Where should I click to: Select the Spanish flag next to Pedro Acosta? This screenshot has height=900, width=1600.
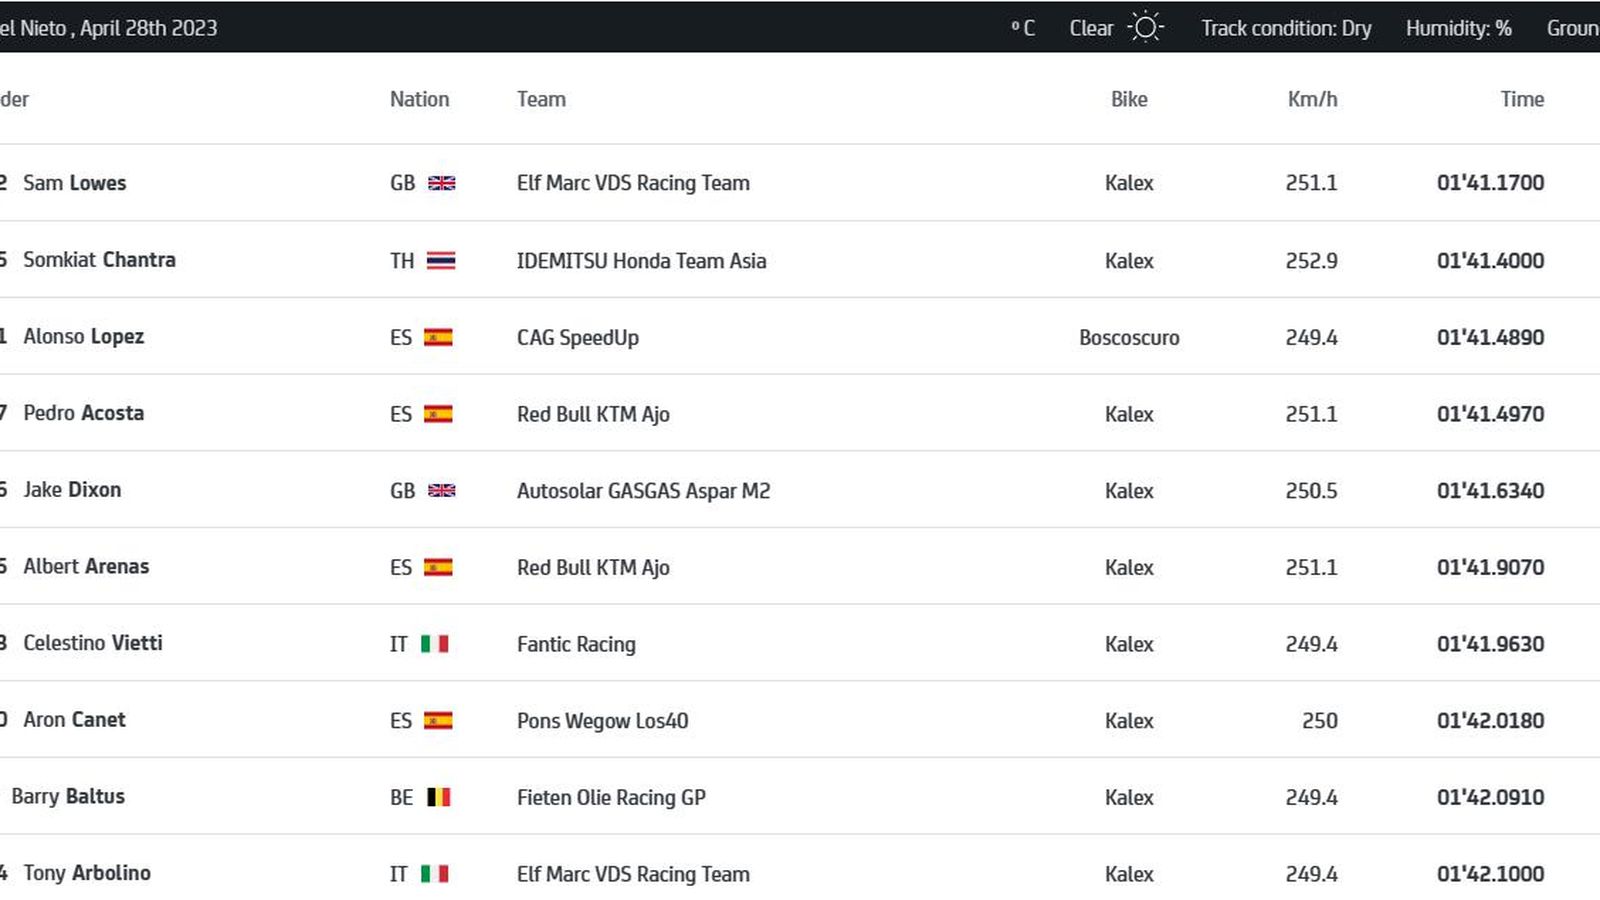tap(438, 414)
